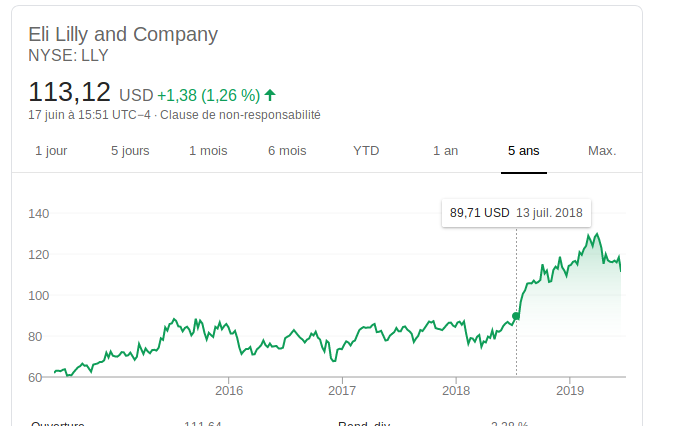
Task: Click the green upward arrow icon
Action: pos(270,96)
